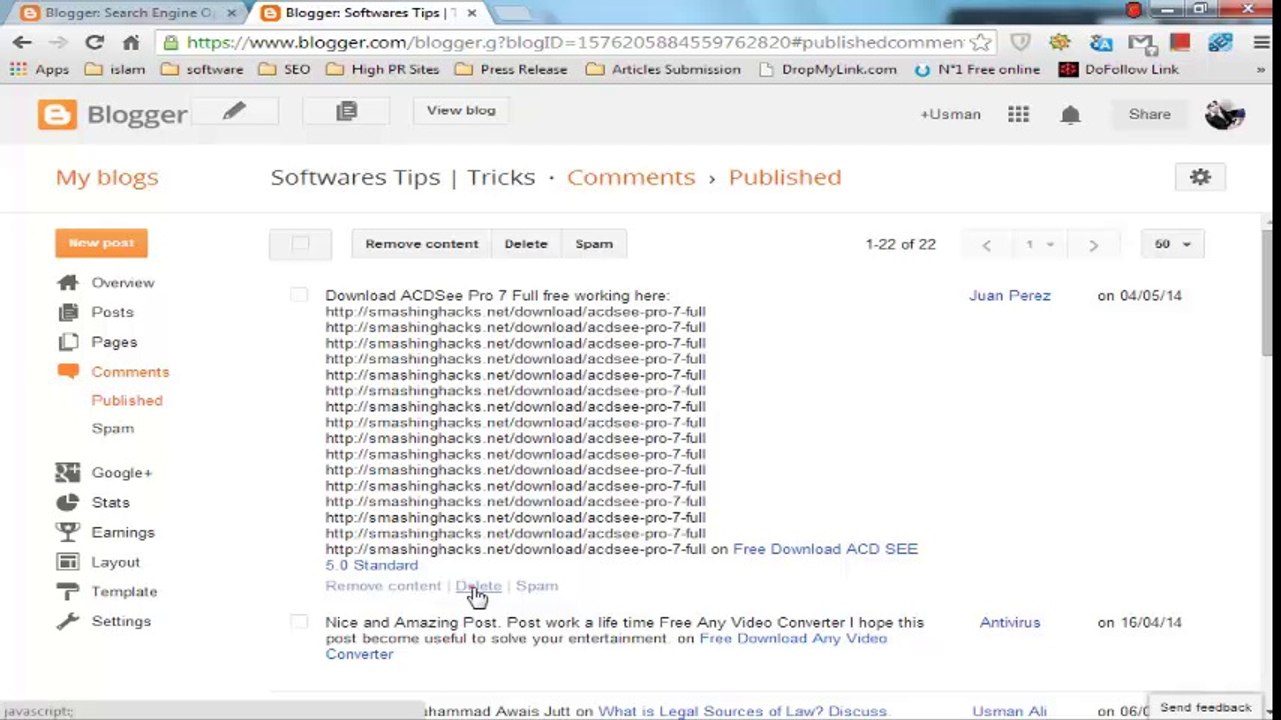
Task: Open Google+ in the sidebar
Action: click(x=121, y=473)
